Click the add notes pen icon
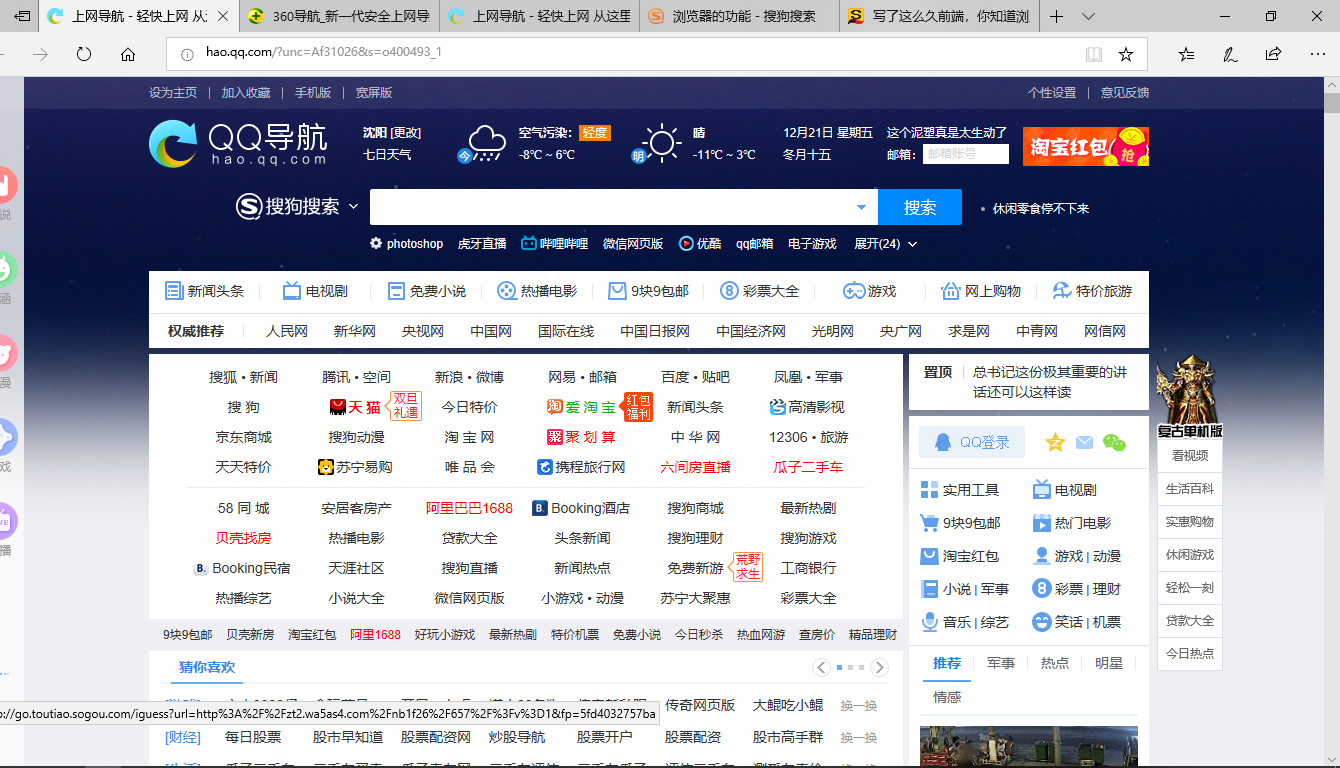Image resolution: width=1340 pixels, height=768 pixels. (x=1230, y=54)
